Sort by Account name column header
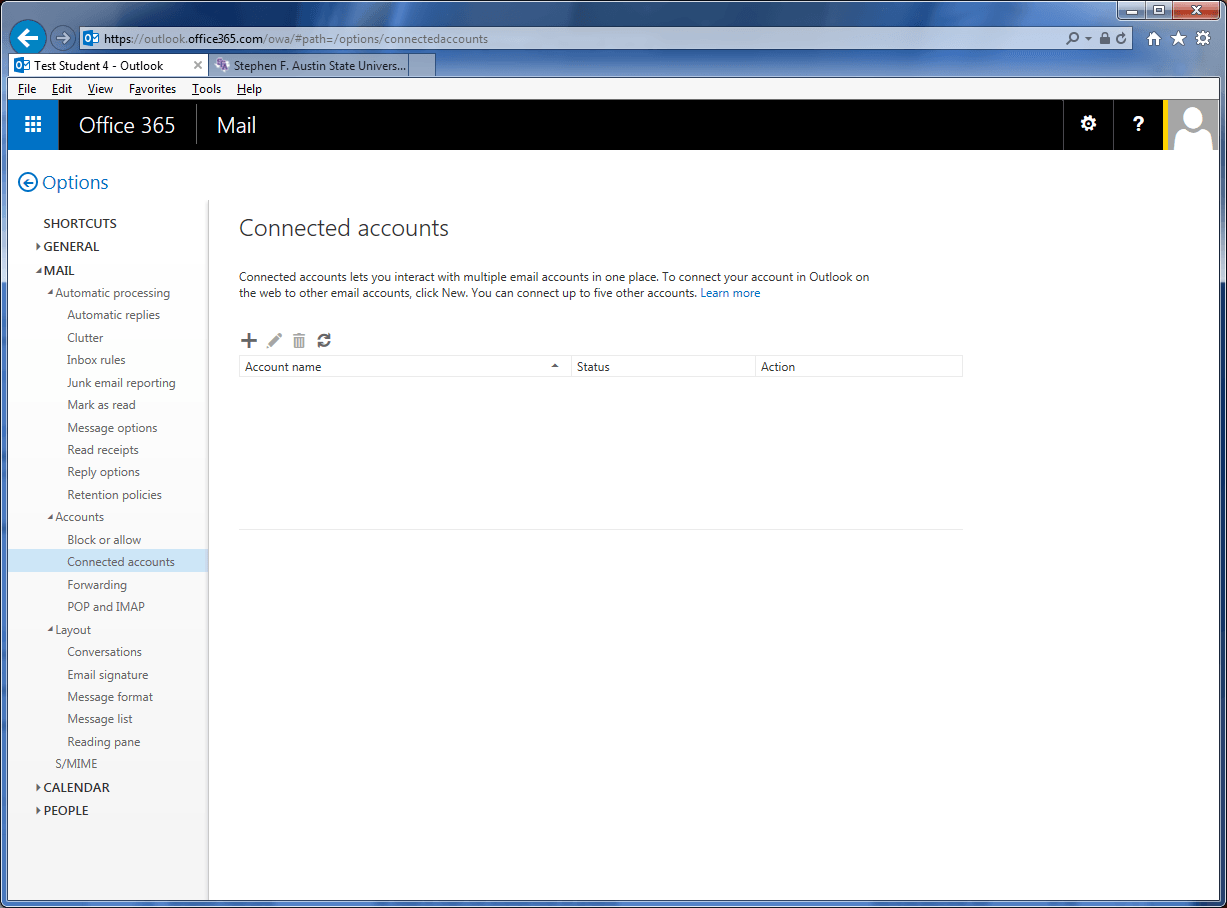1227x908 pixels. [x=400, y=367]
